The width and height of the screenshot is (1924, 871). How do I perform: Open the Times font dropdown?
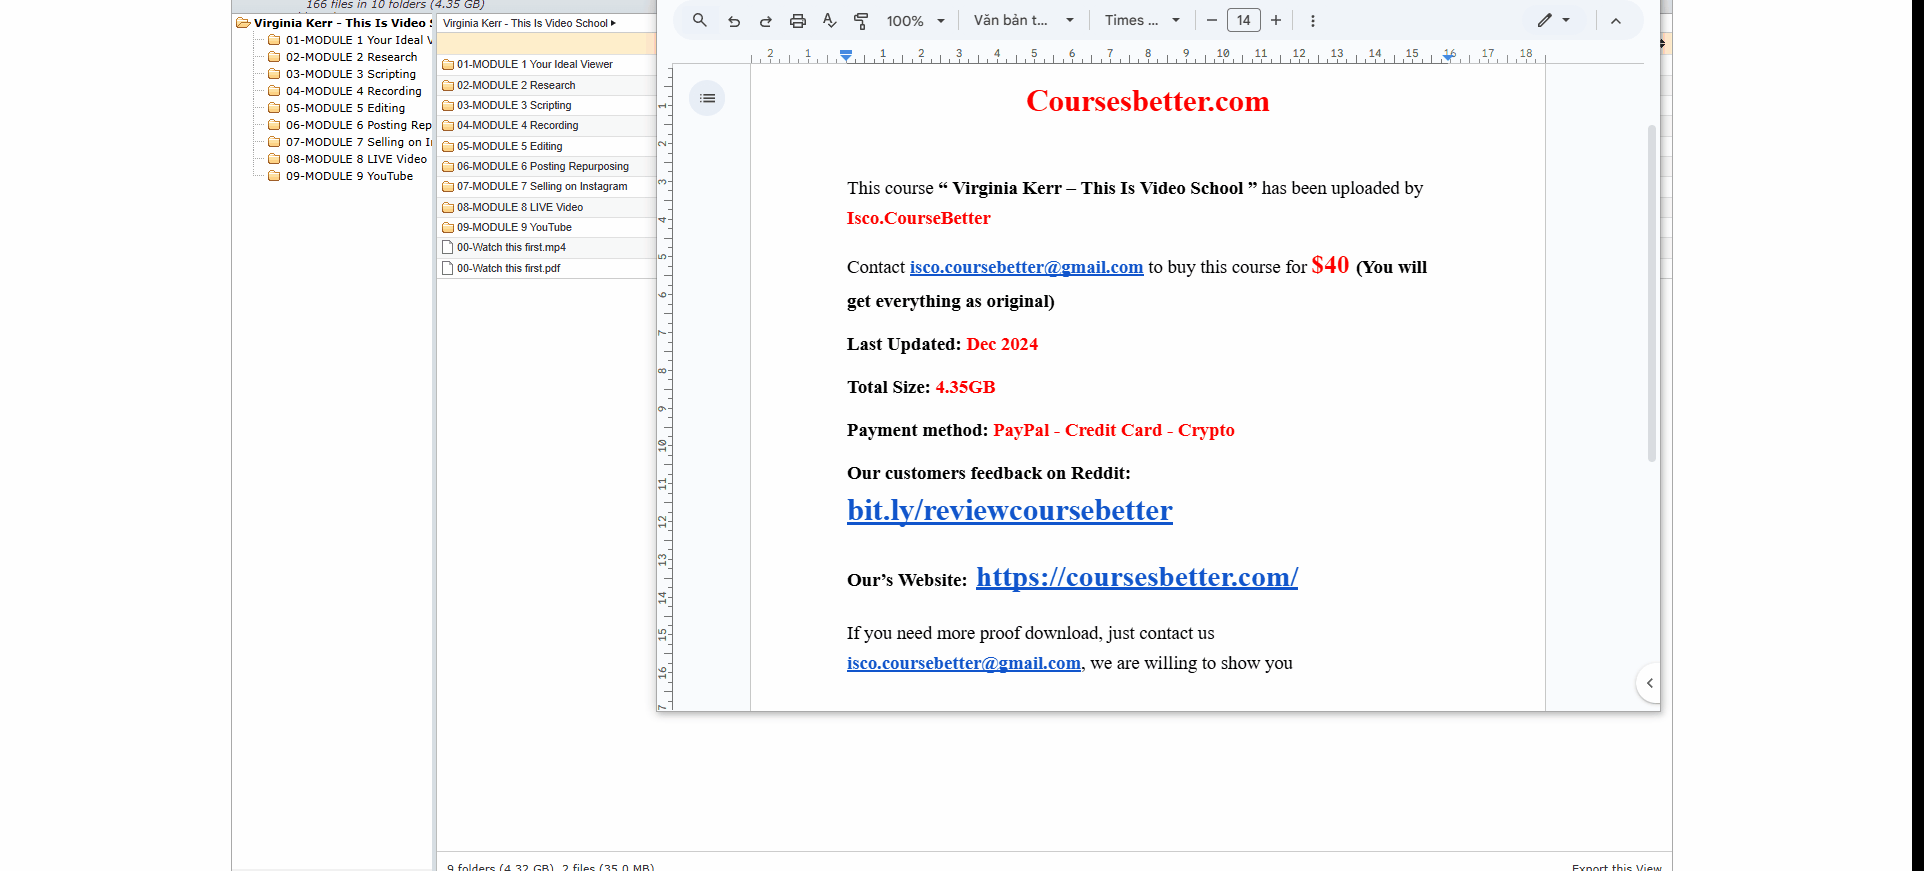(1142, 20)
